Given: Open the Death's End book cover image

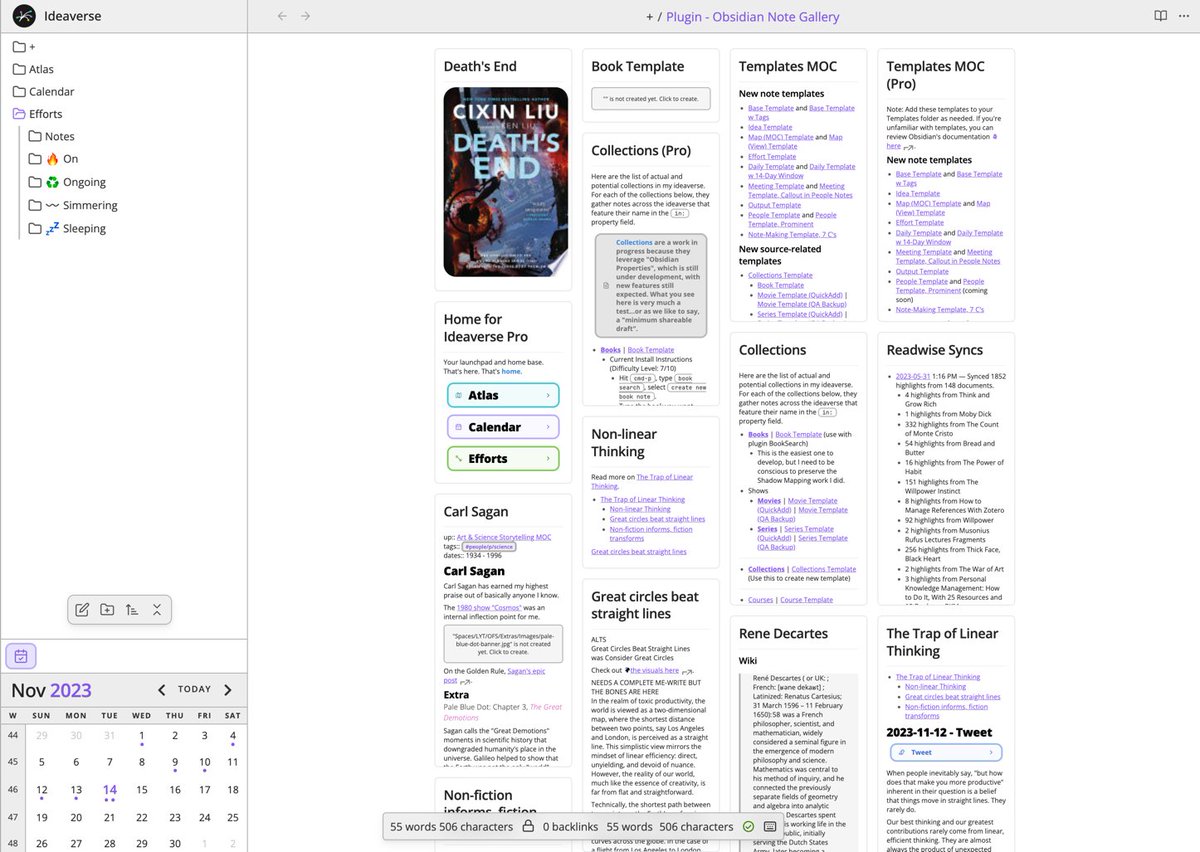Looking at the screenshot, I should click(505, 182).
